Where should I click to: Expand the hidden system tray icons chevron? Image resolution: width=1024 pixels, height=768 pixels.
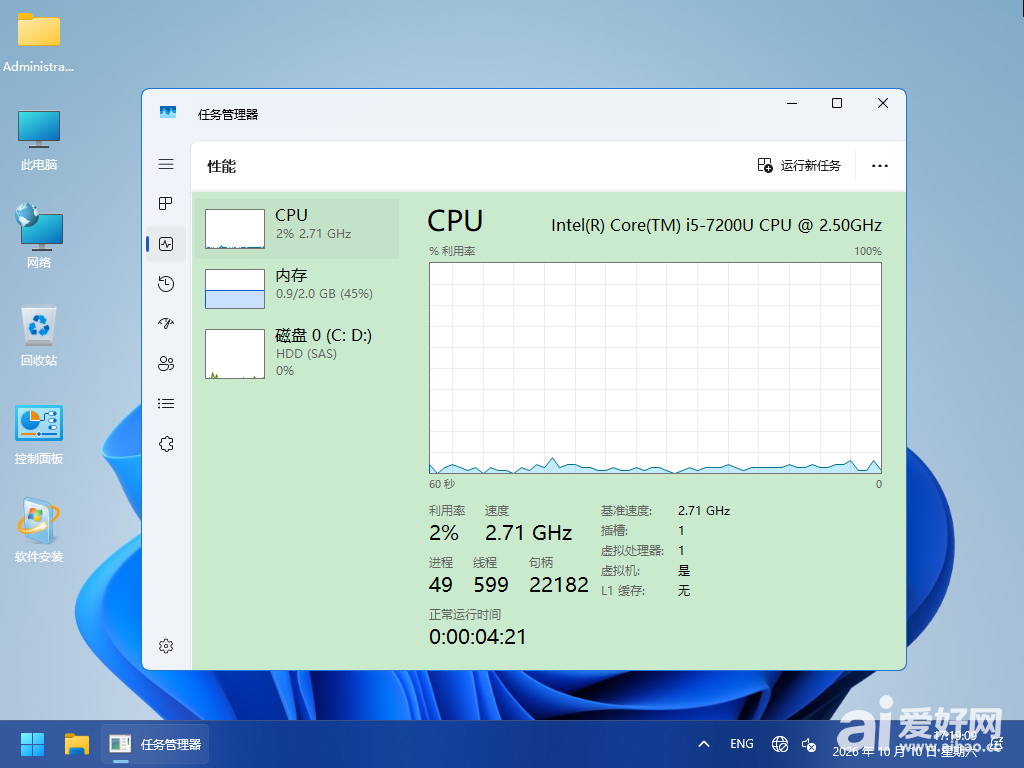tap(704, 744)
